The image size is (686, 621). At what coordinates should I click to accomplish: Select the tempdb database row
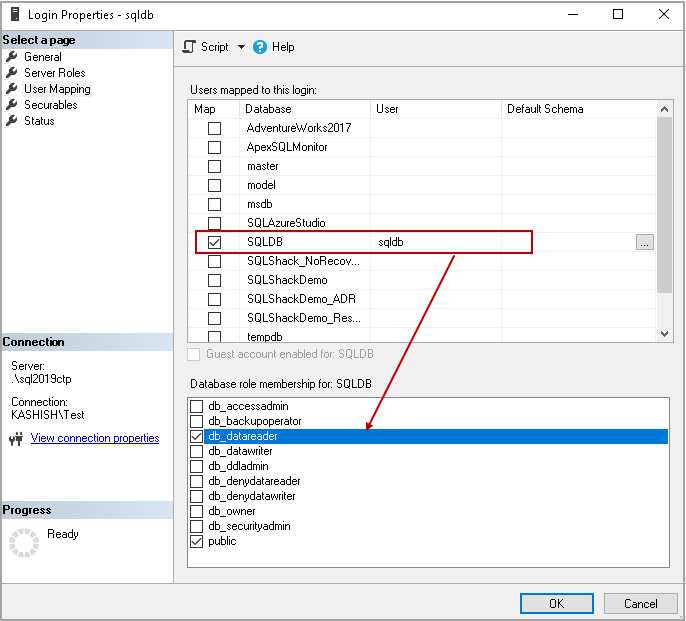(422, 336)
